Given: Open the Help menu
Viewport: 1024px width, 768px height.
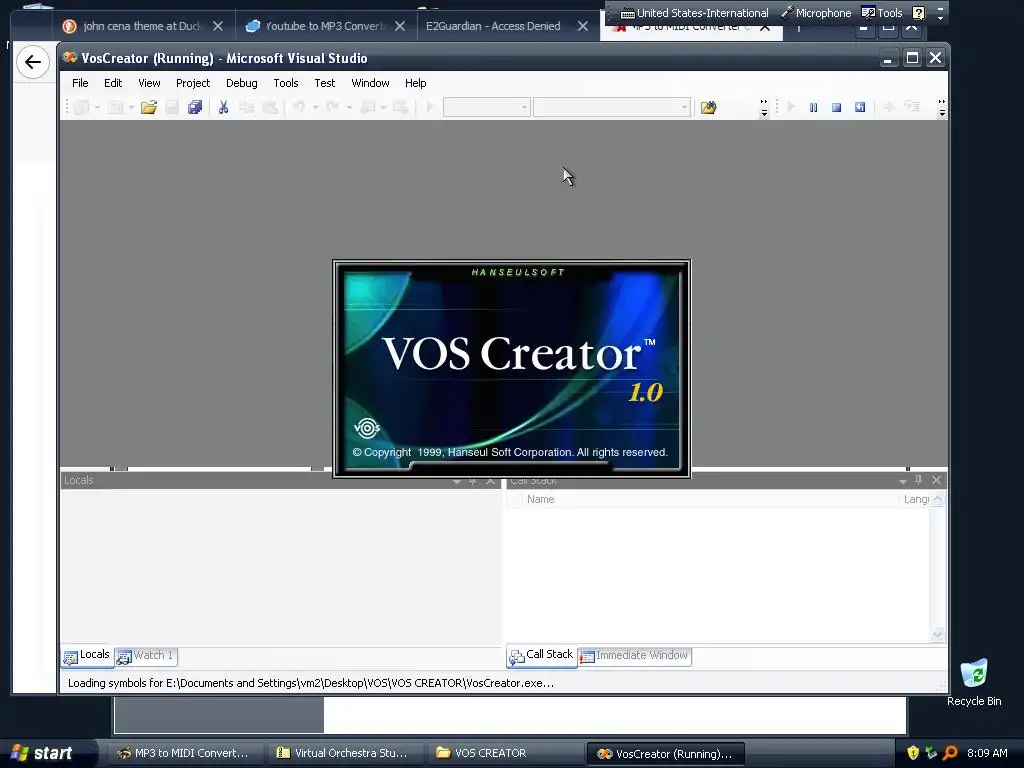Looking at the screenshot, I should coord(415,83).
